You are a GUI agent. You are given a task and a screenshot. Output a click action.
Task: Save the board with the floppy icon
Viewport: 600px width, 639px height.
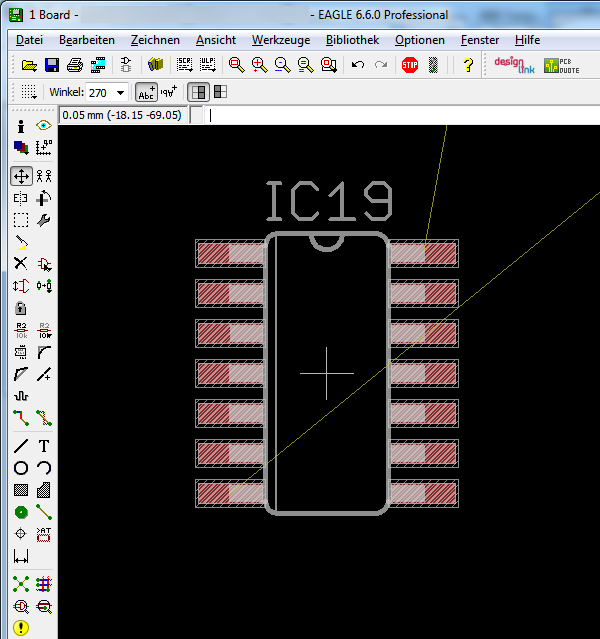coord(52,65)
